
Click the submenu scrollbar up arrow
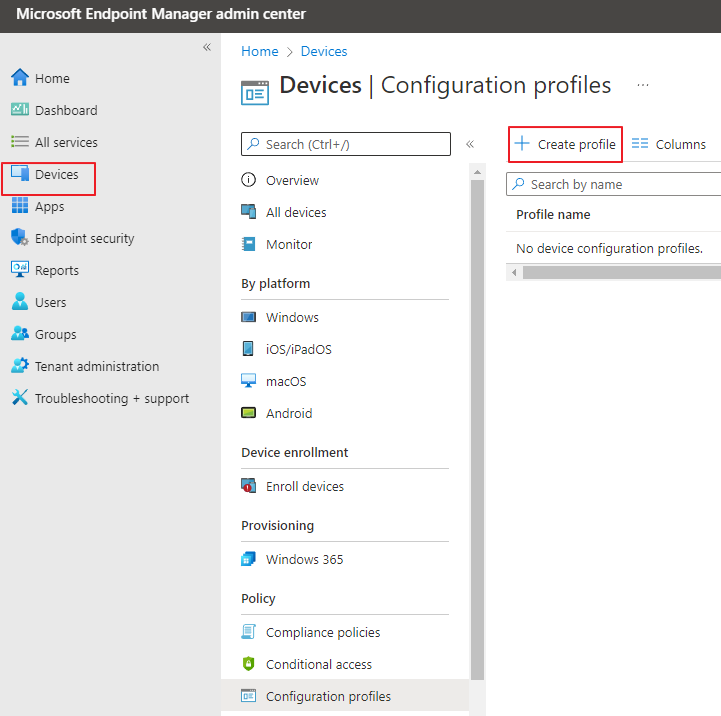477,172
